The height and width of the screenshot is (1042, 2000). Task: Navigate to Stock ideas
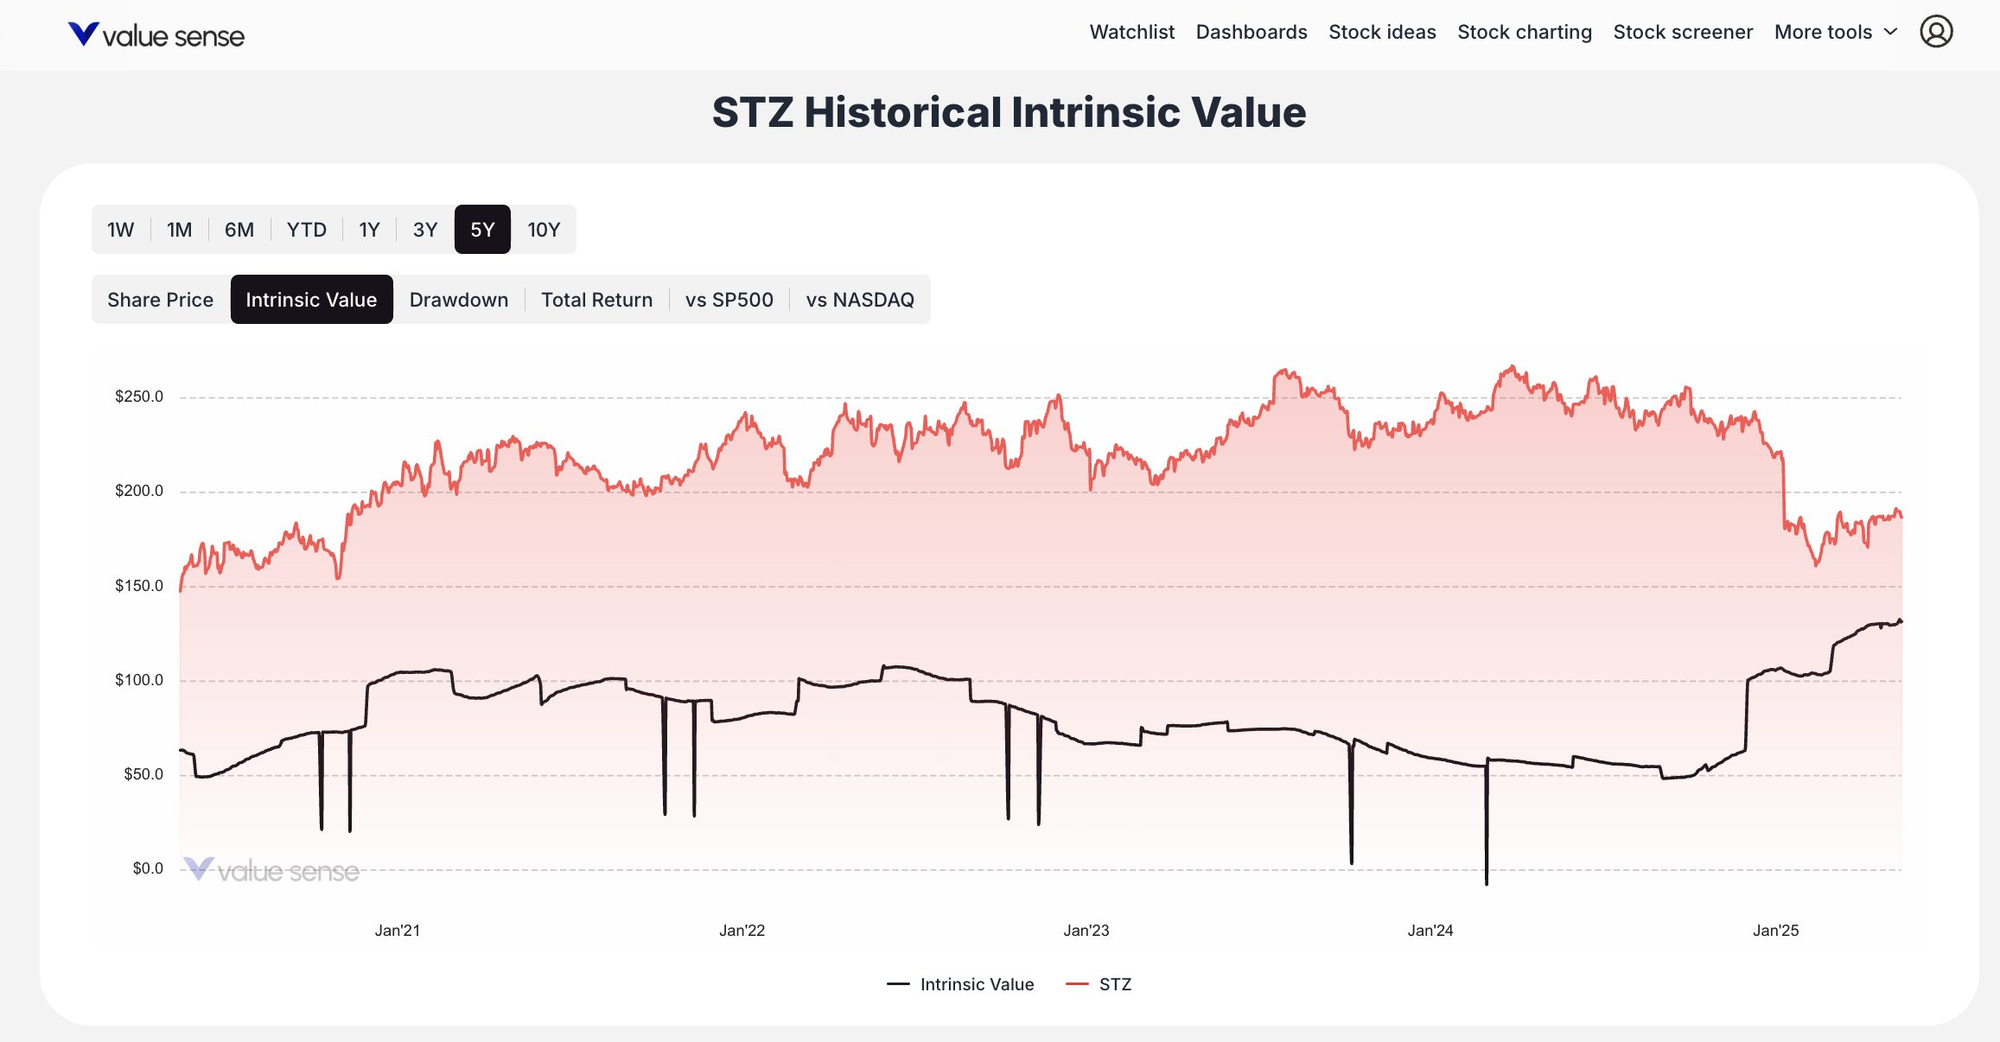[x=1382, y=31]
